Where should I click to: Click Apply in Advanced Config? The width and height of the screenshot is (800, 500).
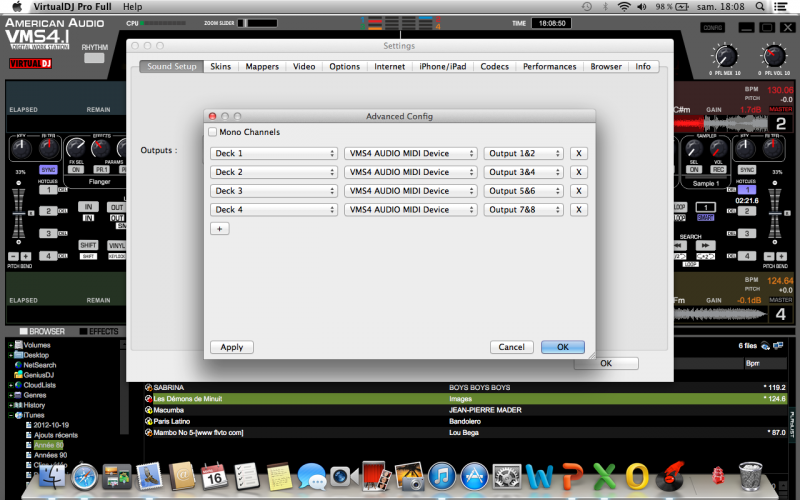coord(232,347)
